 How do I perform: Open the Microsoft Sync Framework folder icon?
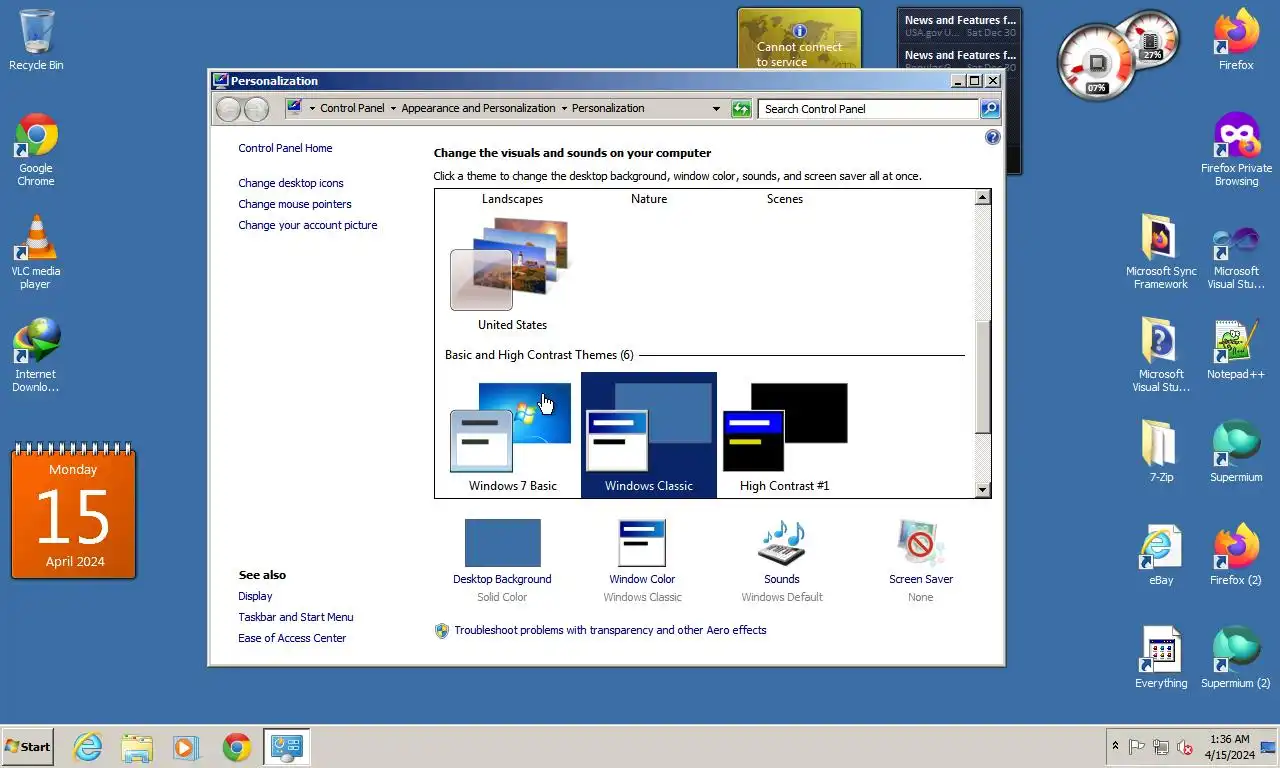pos(1160,252)
